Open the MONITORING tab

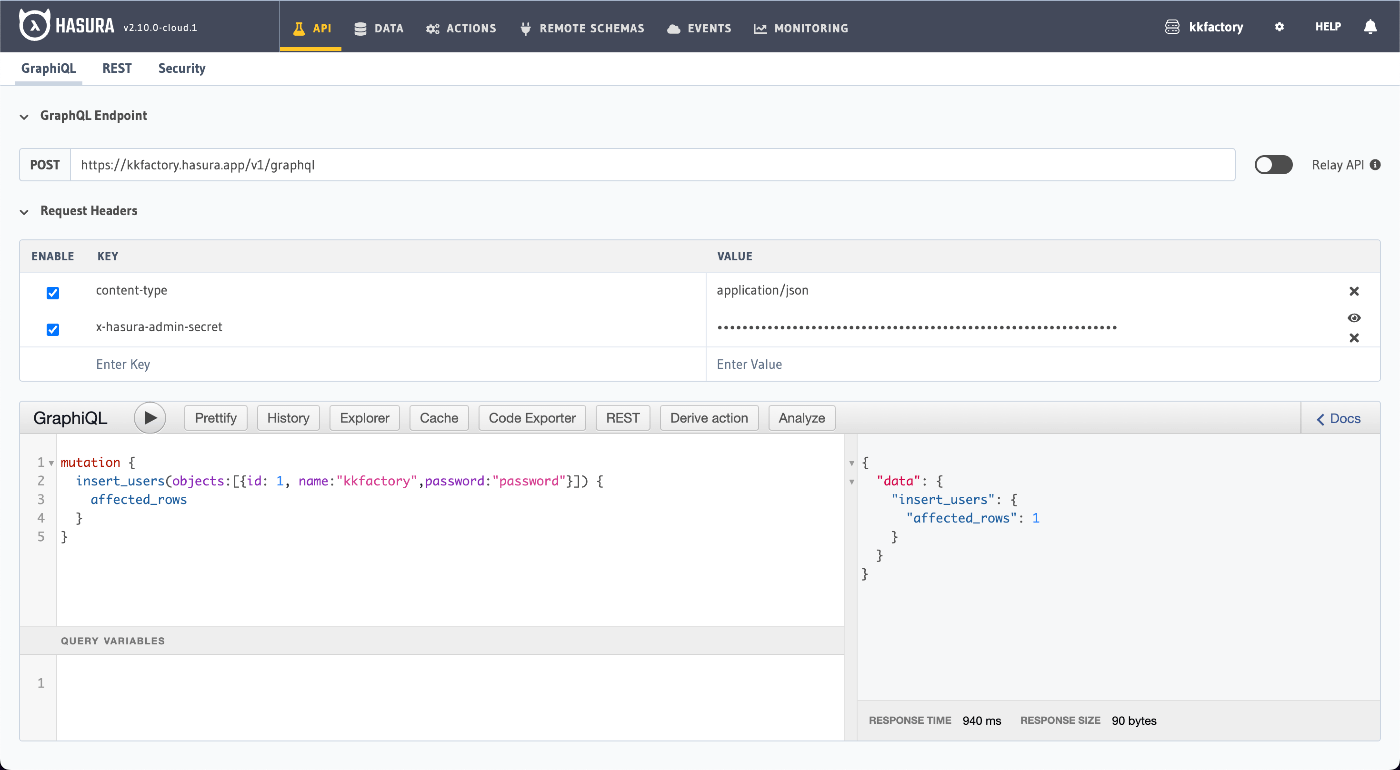tap(801, 28)
